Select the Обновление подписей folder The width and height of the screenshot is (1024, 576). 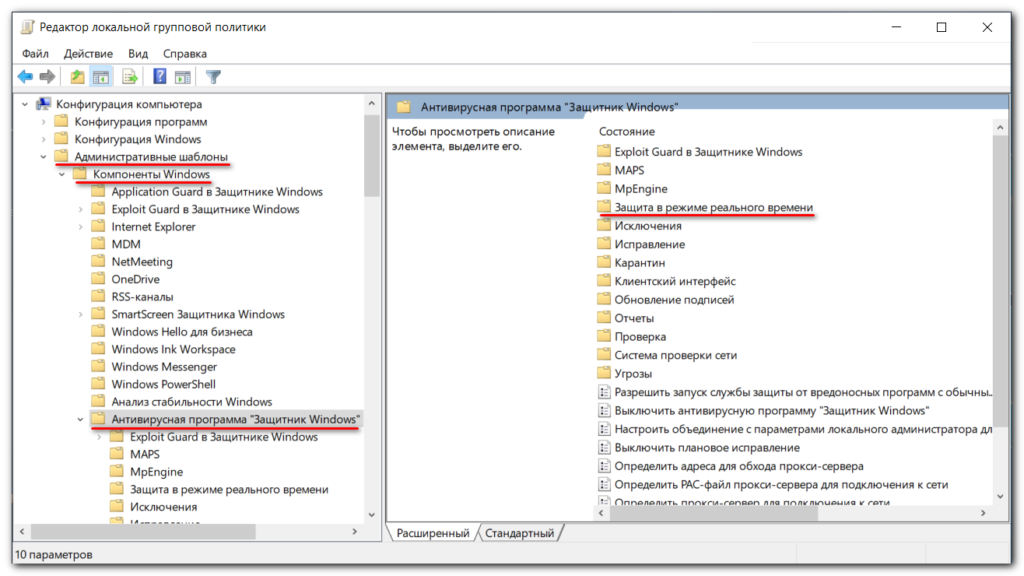pos(674,299)
